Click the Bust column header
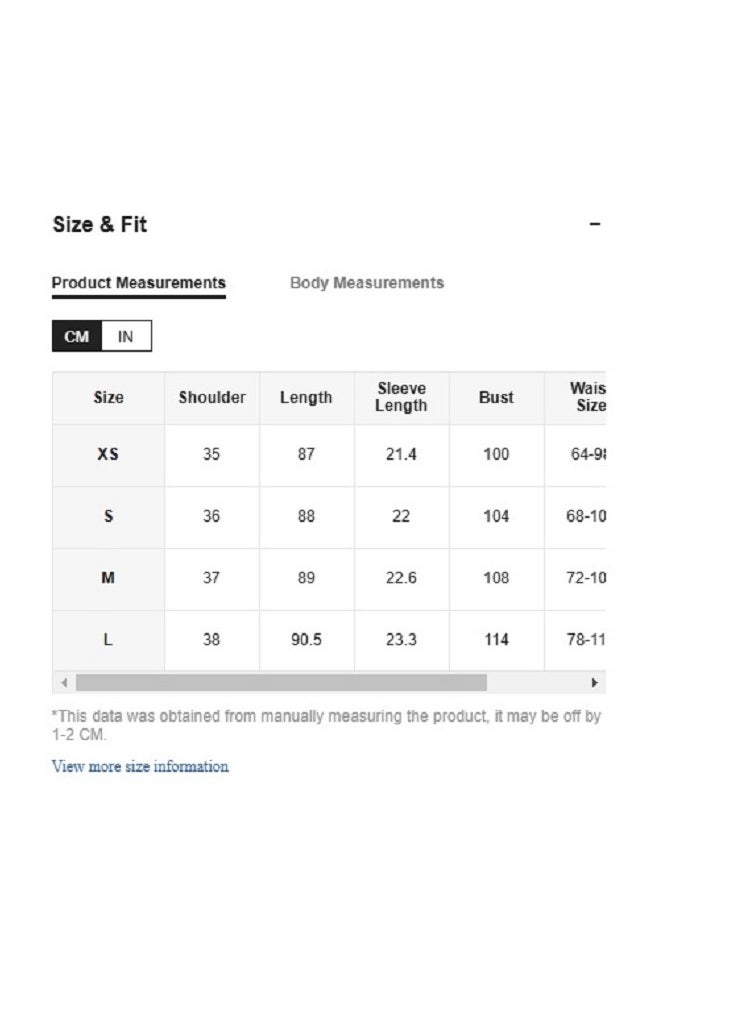 496,398
